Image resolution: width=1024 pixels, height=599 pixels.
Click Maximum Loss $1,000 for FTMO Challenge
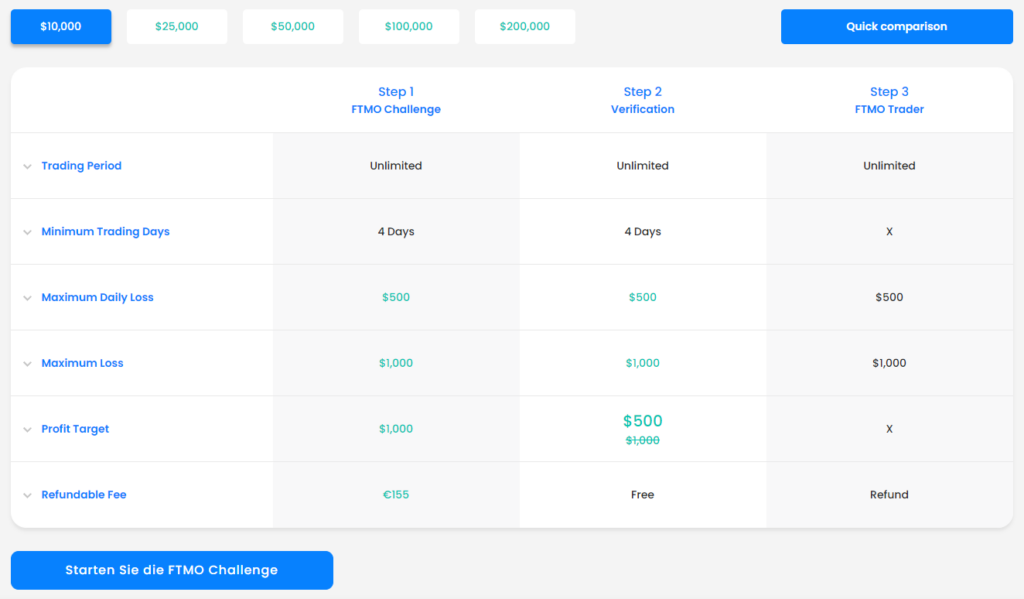(396, 363)
